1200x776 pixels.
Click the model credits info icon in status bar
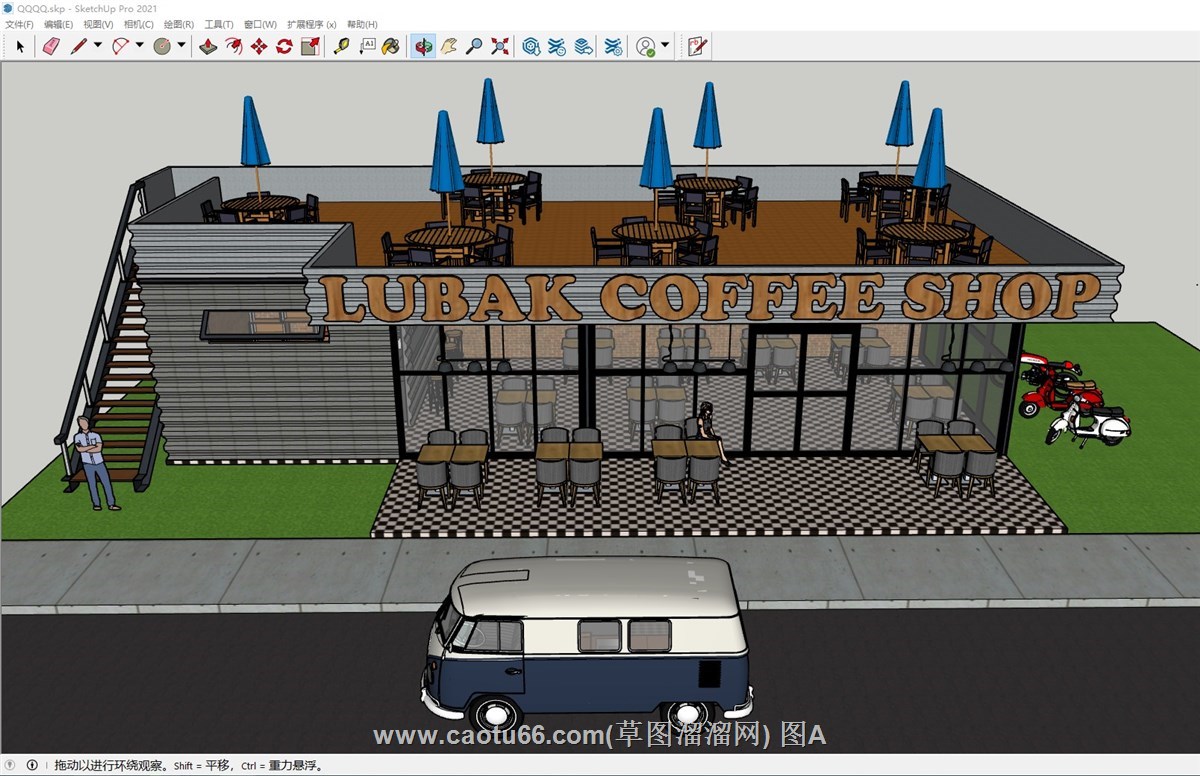pyautogui.click(x=31, y=766)
